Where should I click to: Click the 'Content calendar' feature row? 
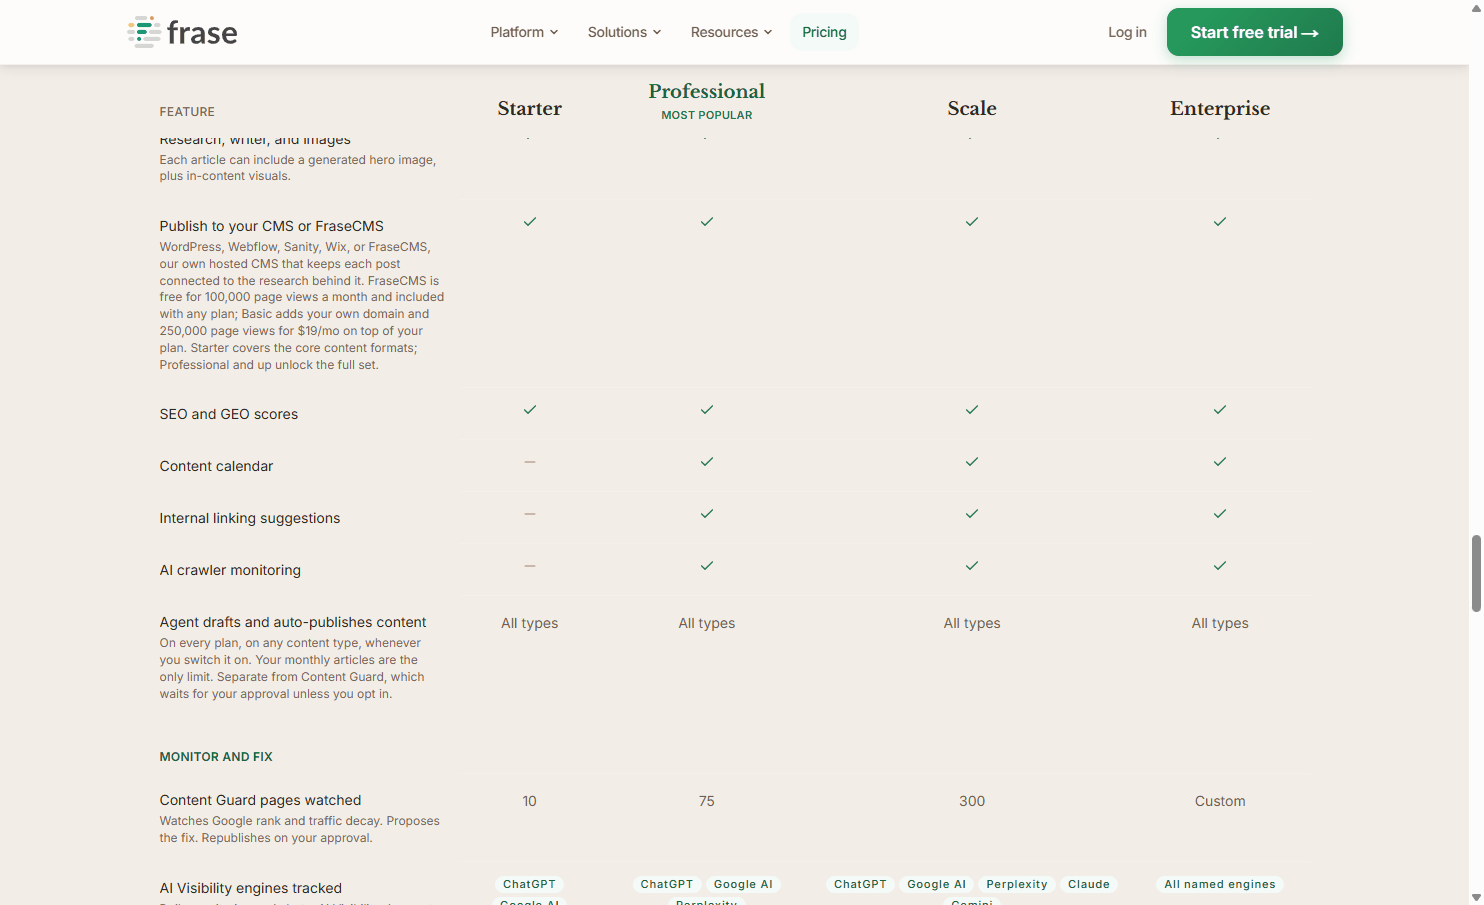(216, 466)
